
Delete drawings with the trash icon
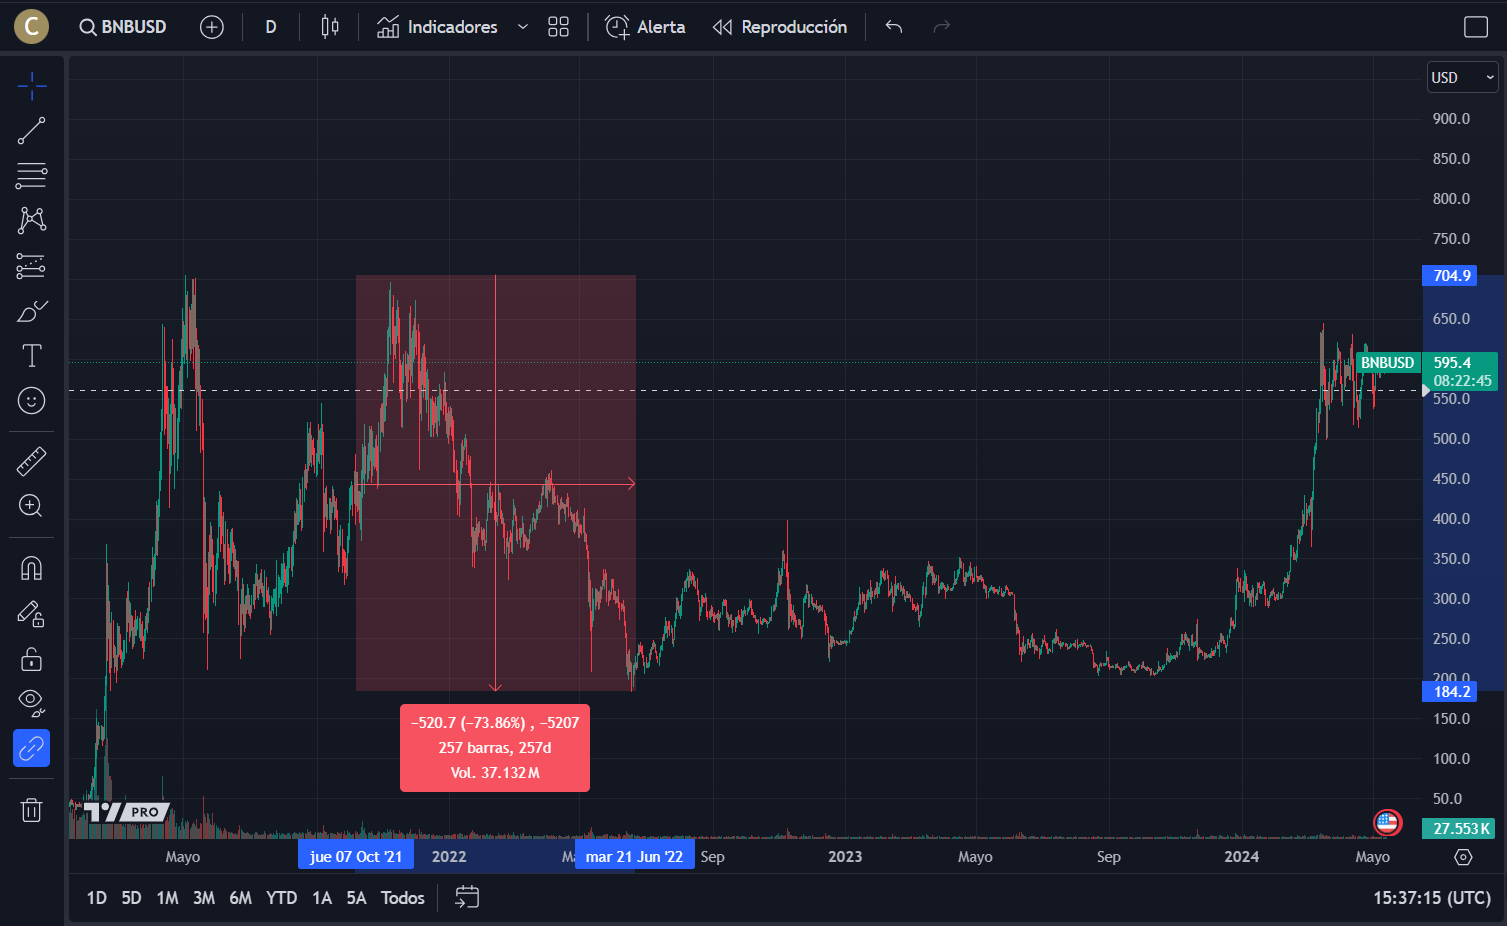(x=32, y=809)
